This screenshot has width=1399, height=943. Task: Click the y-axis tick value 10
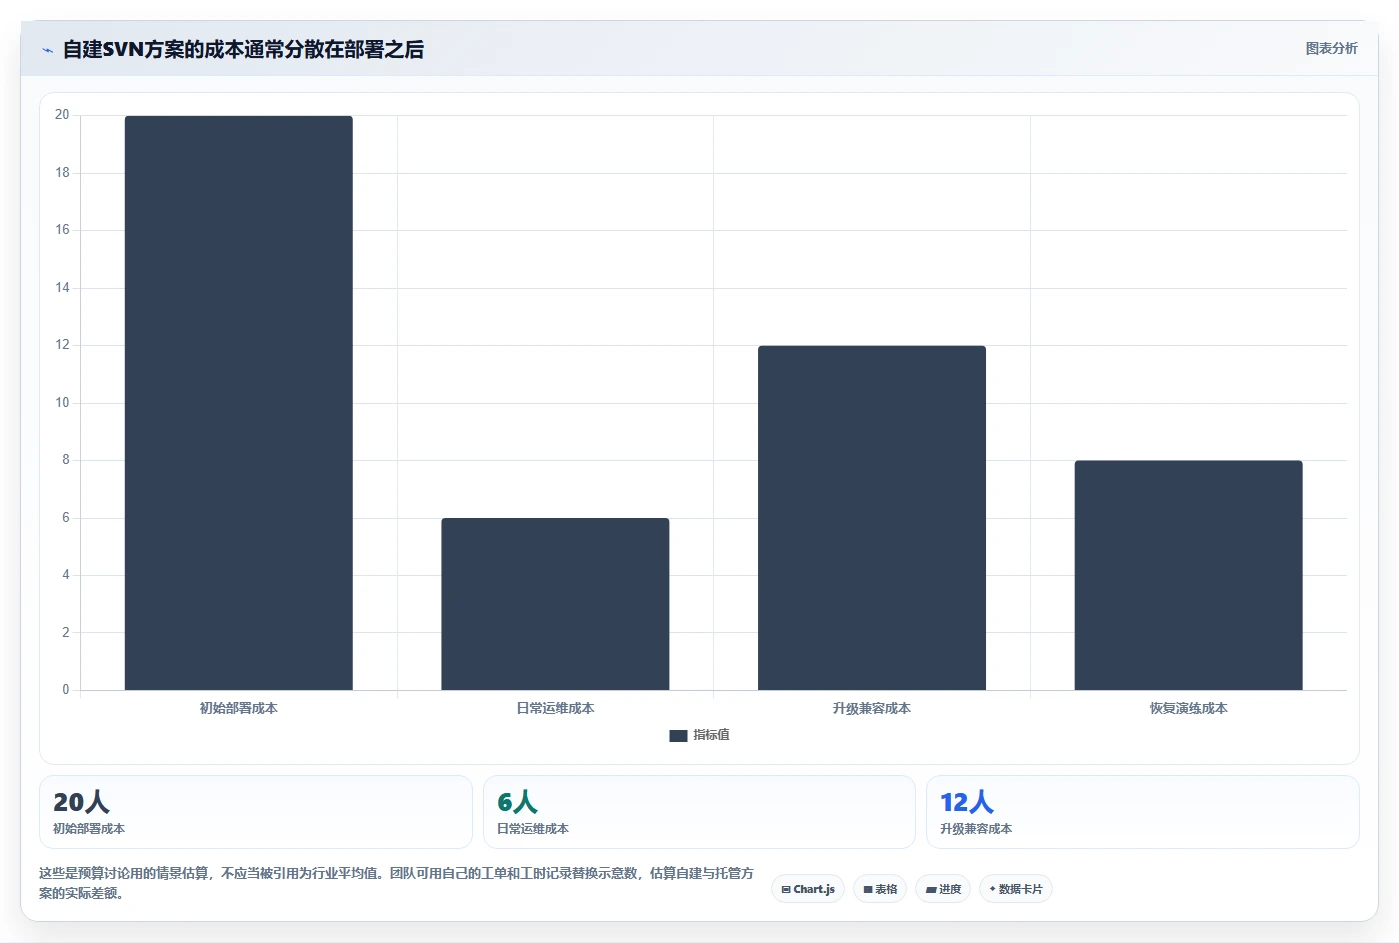click(62, 403)
